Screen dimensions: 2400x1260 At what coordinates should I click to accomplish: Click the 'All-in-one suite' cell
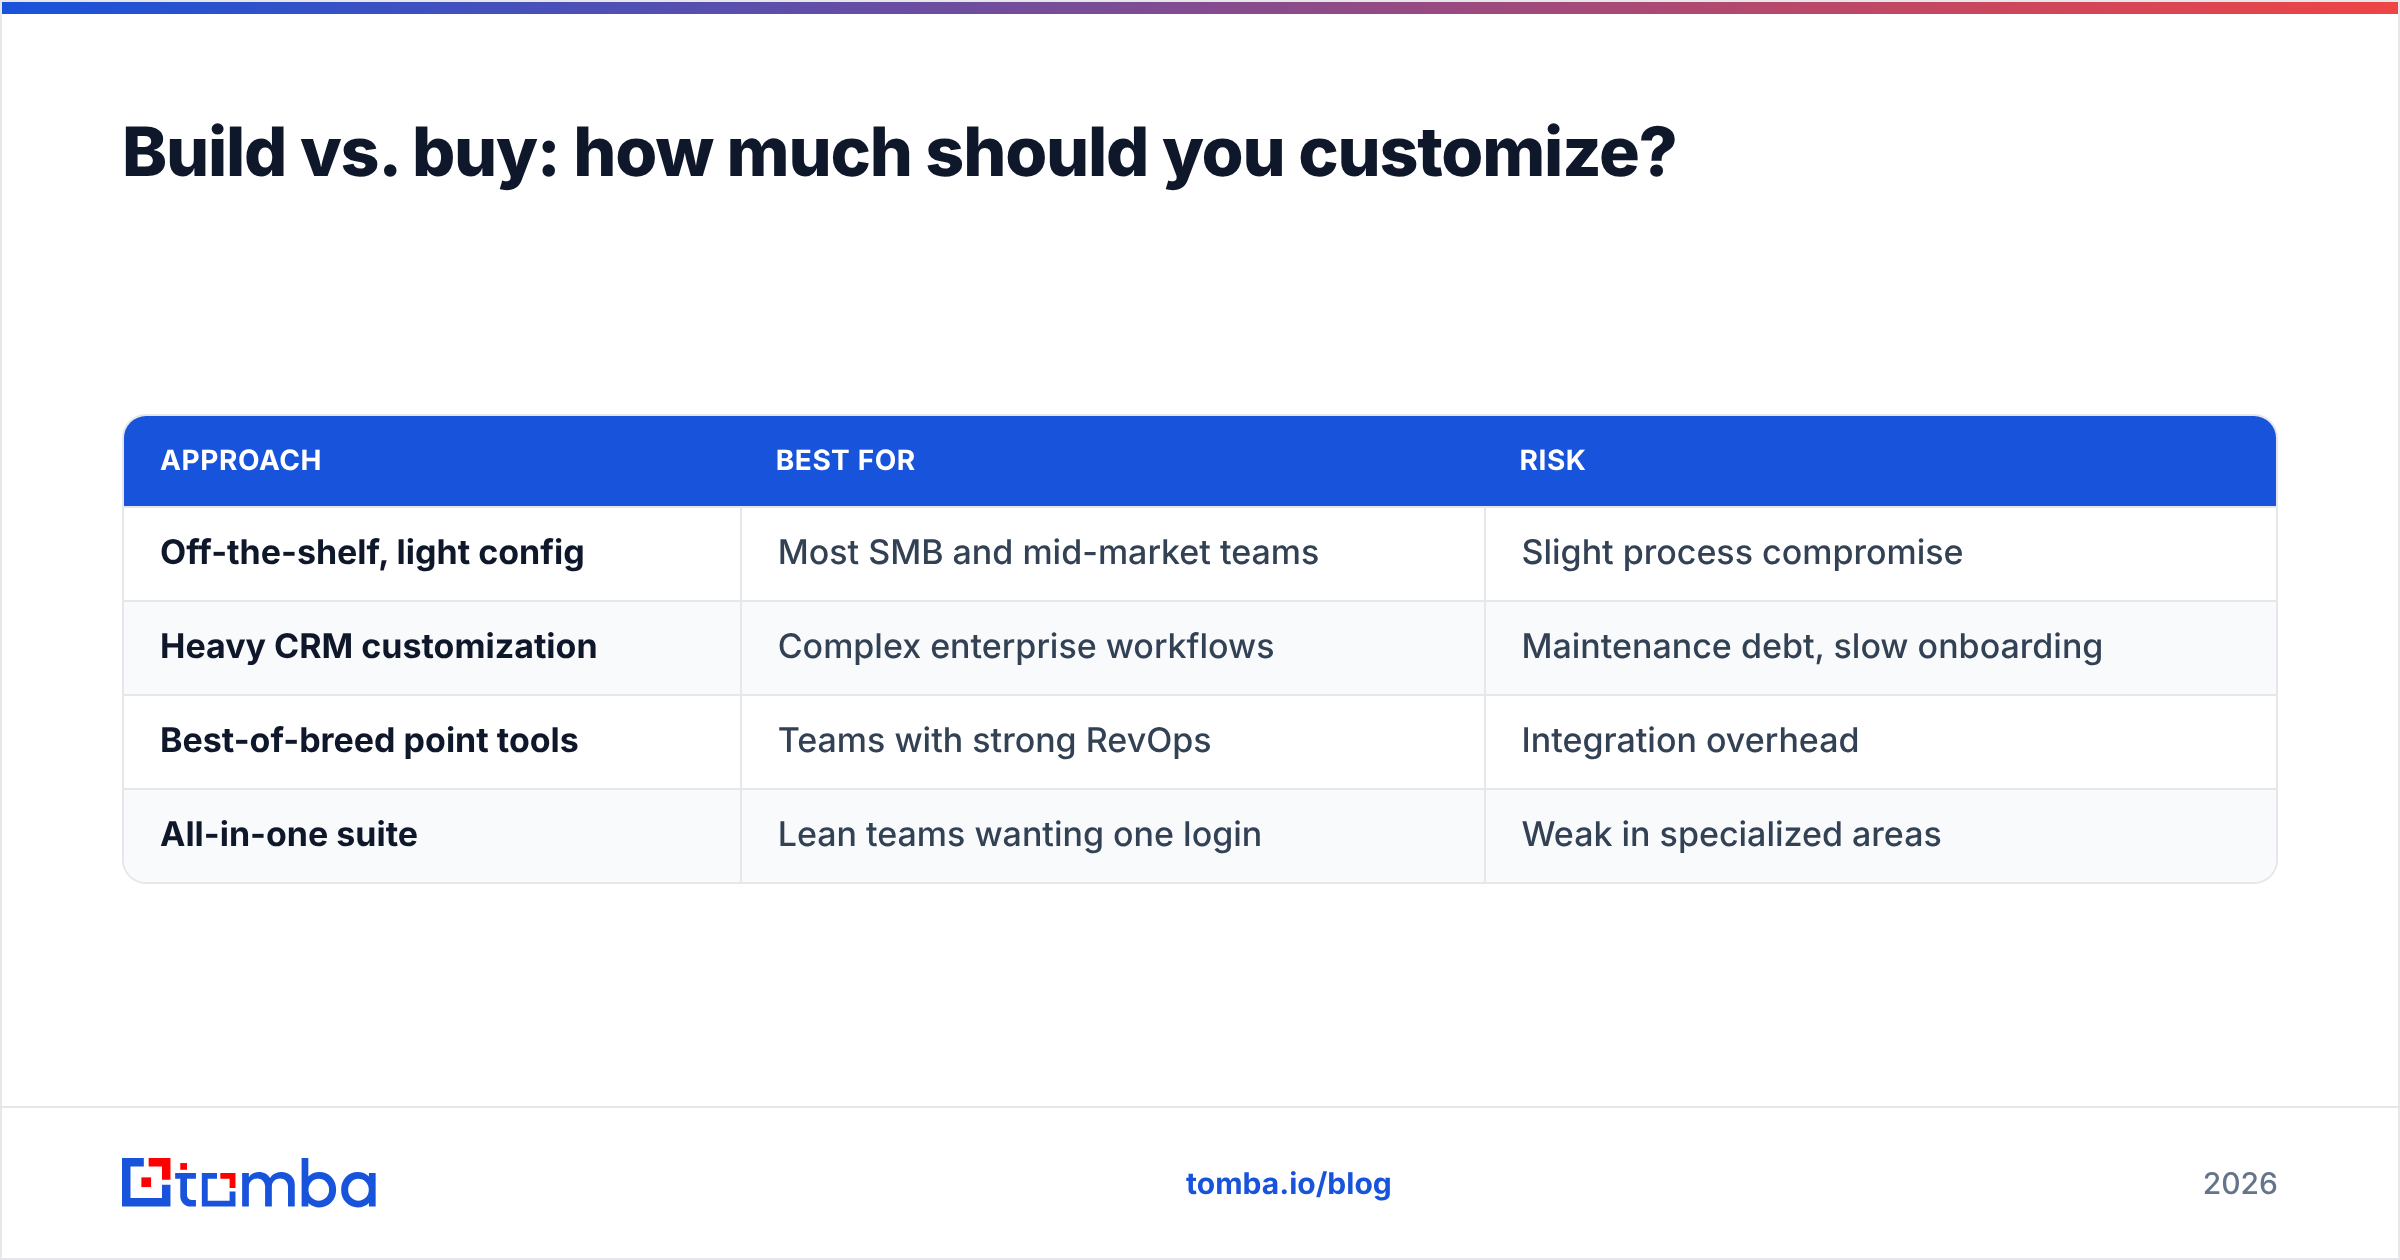click(432, 835)
